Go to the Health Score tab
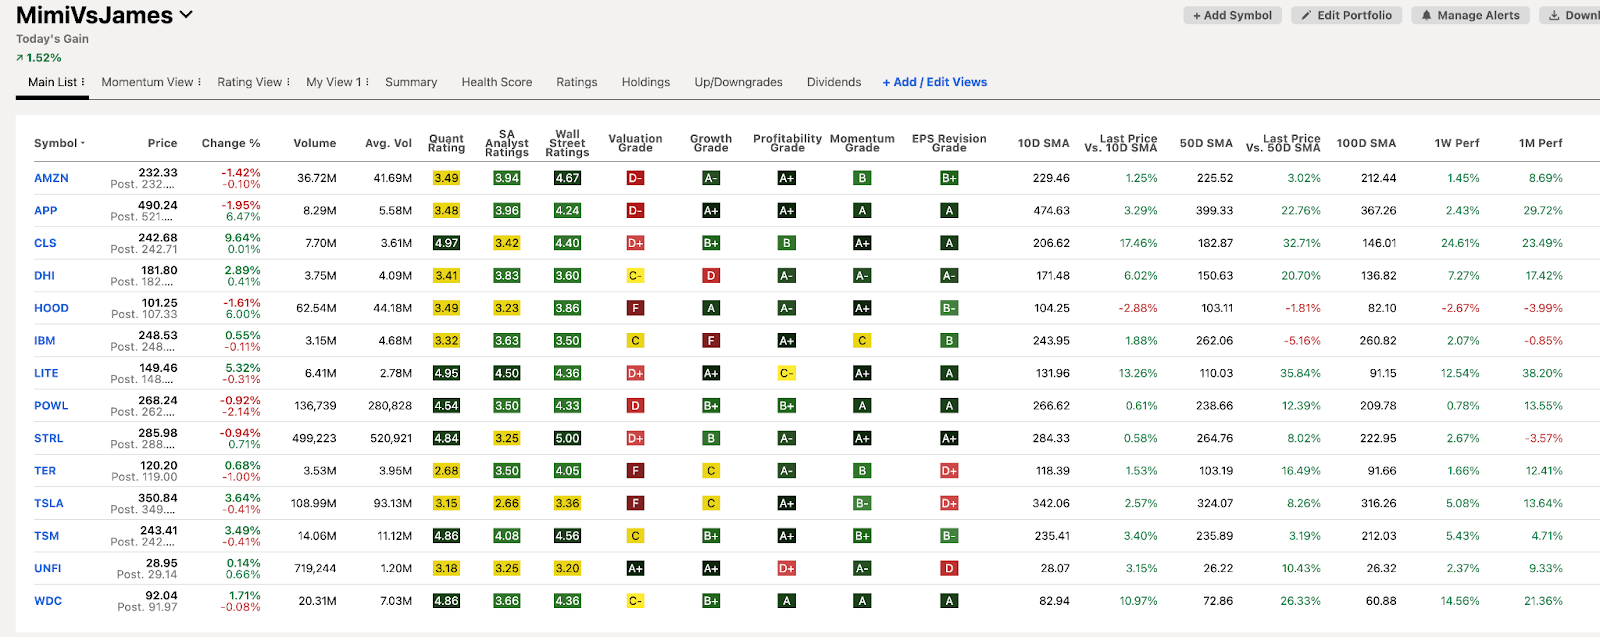1600x637 pixels. [497, 82]
